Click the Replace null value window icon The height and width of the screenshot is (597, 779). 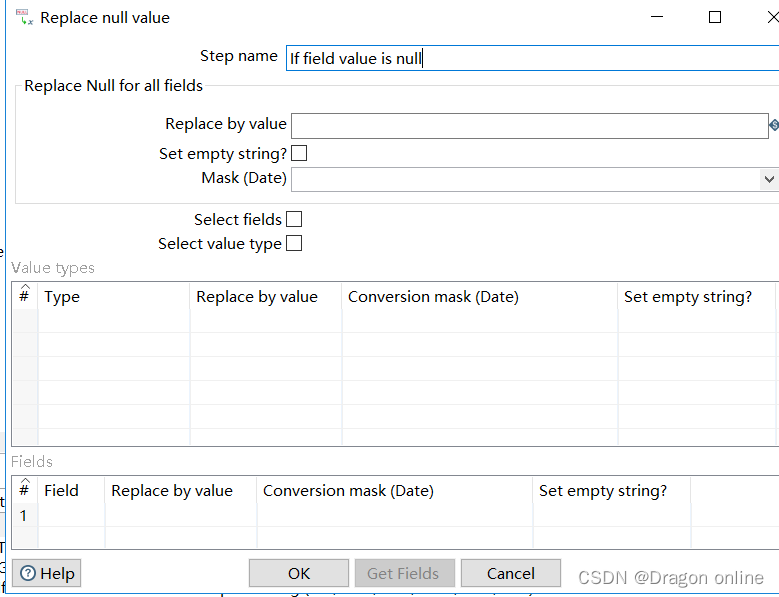click(x=24, y=17)
